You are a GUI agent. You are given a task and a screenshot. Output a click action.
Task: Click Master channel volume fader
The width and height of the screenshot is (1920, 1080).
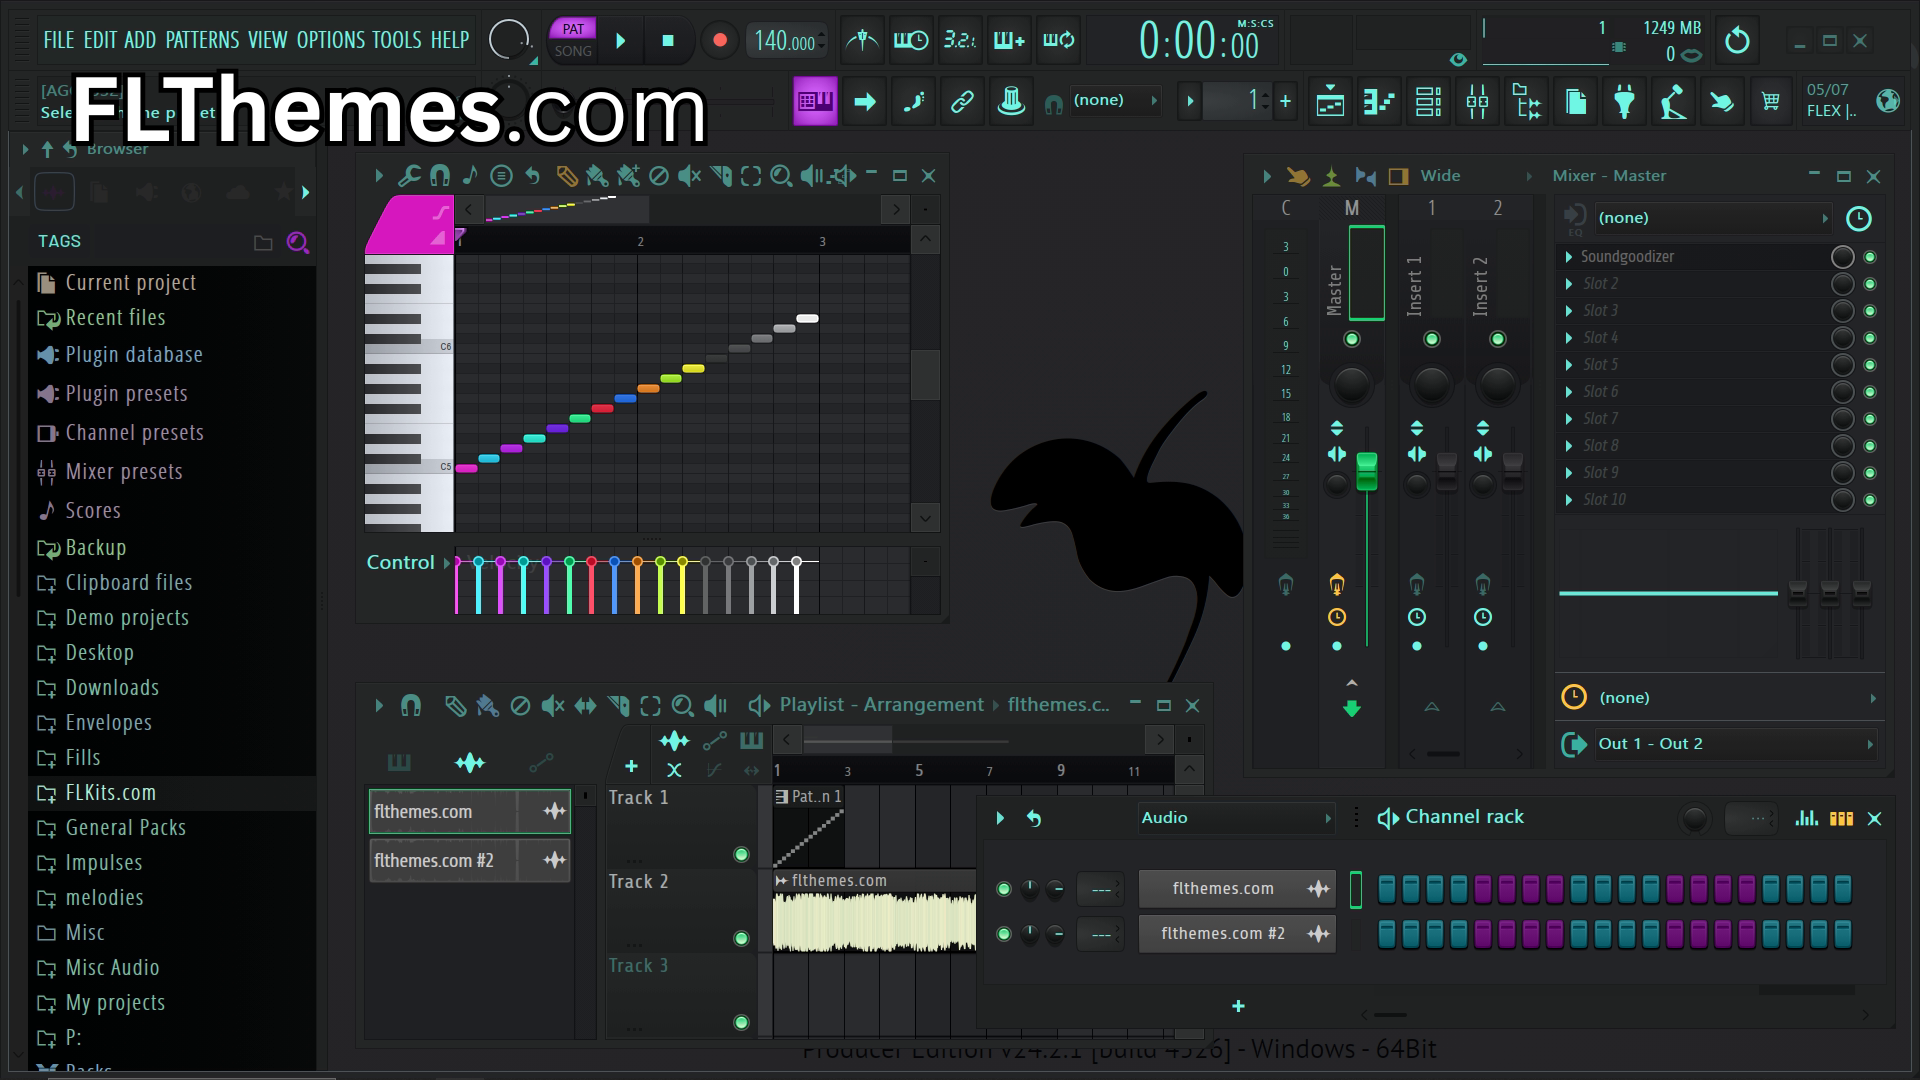click(x=1366, y=472)
